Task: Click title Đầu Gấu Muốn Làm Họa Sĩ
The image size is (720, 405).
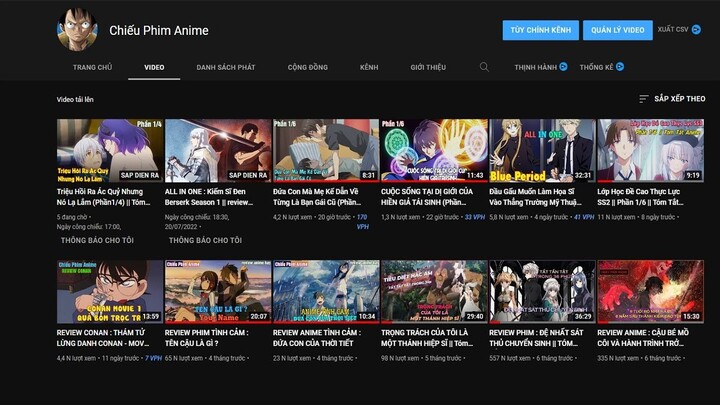Action: 535,197
